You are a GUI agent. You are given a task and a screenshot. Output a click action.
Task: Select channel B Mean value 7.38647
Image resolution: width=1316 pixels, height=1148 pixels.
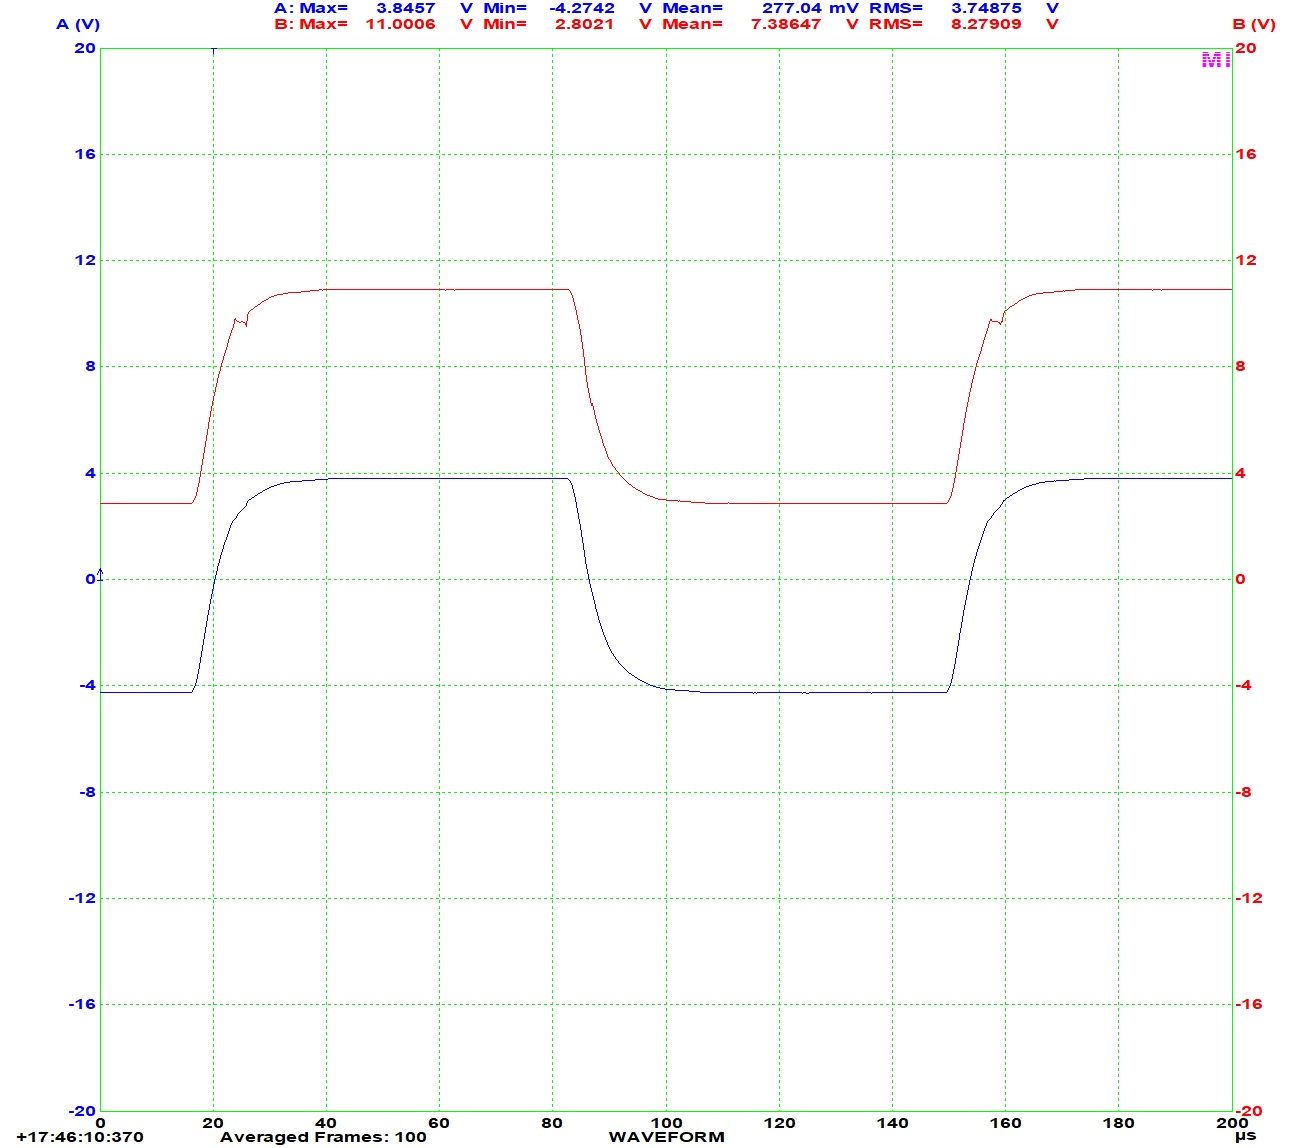[x=786, y=24]
